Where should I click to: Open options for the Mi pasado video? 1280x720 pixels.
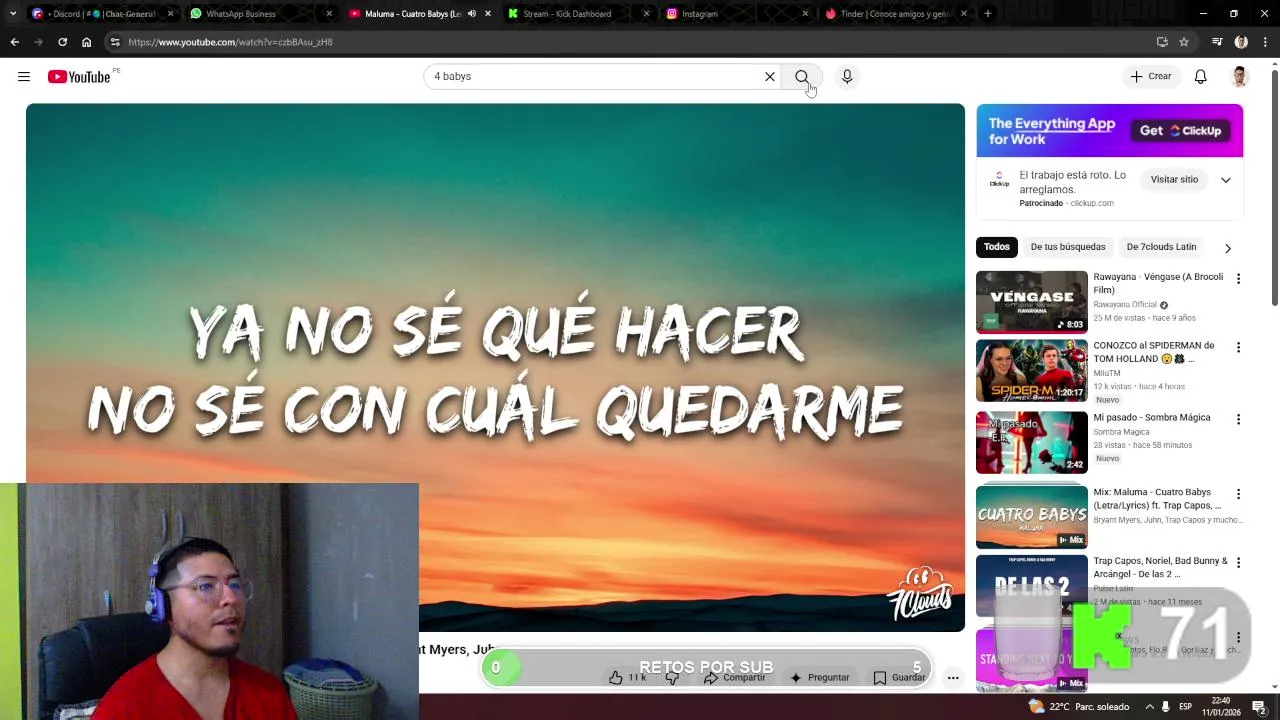point(1238,420)
